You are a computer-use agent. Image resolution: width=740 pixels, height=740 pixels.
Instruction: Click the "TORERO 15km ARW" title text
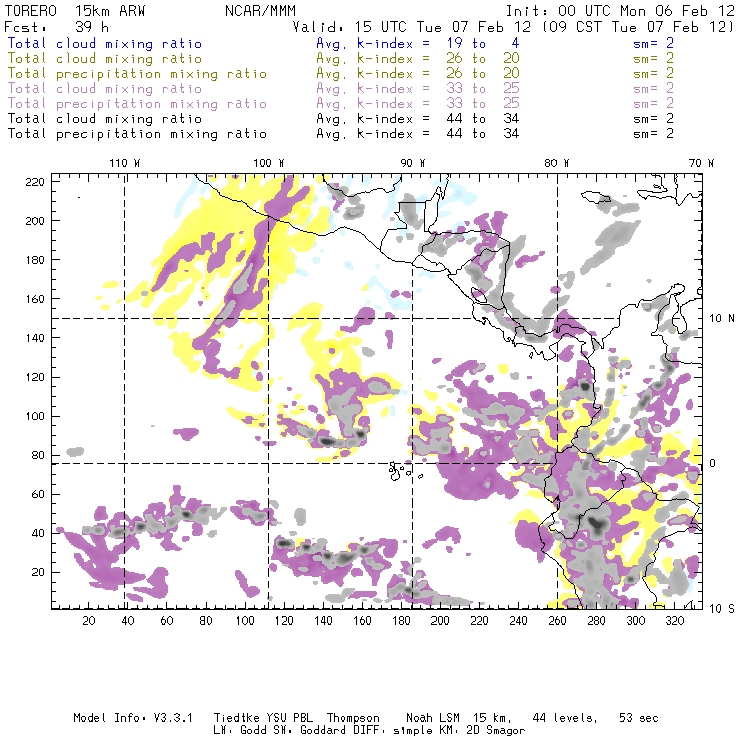75,11
